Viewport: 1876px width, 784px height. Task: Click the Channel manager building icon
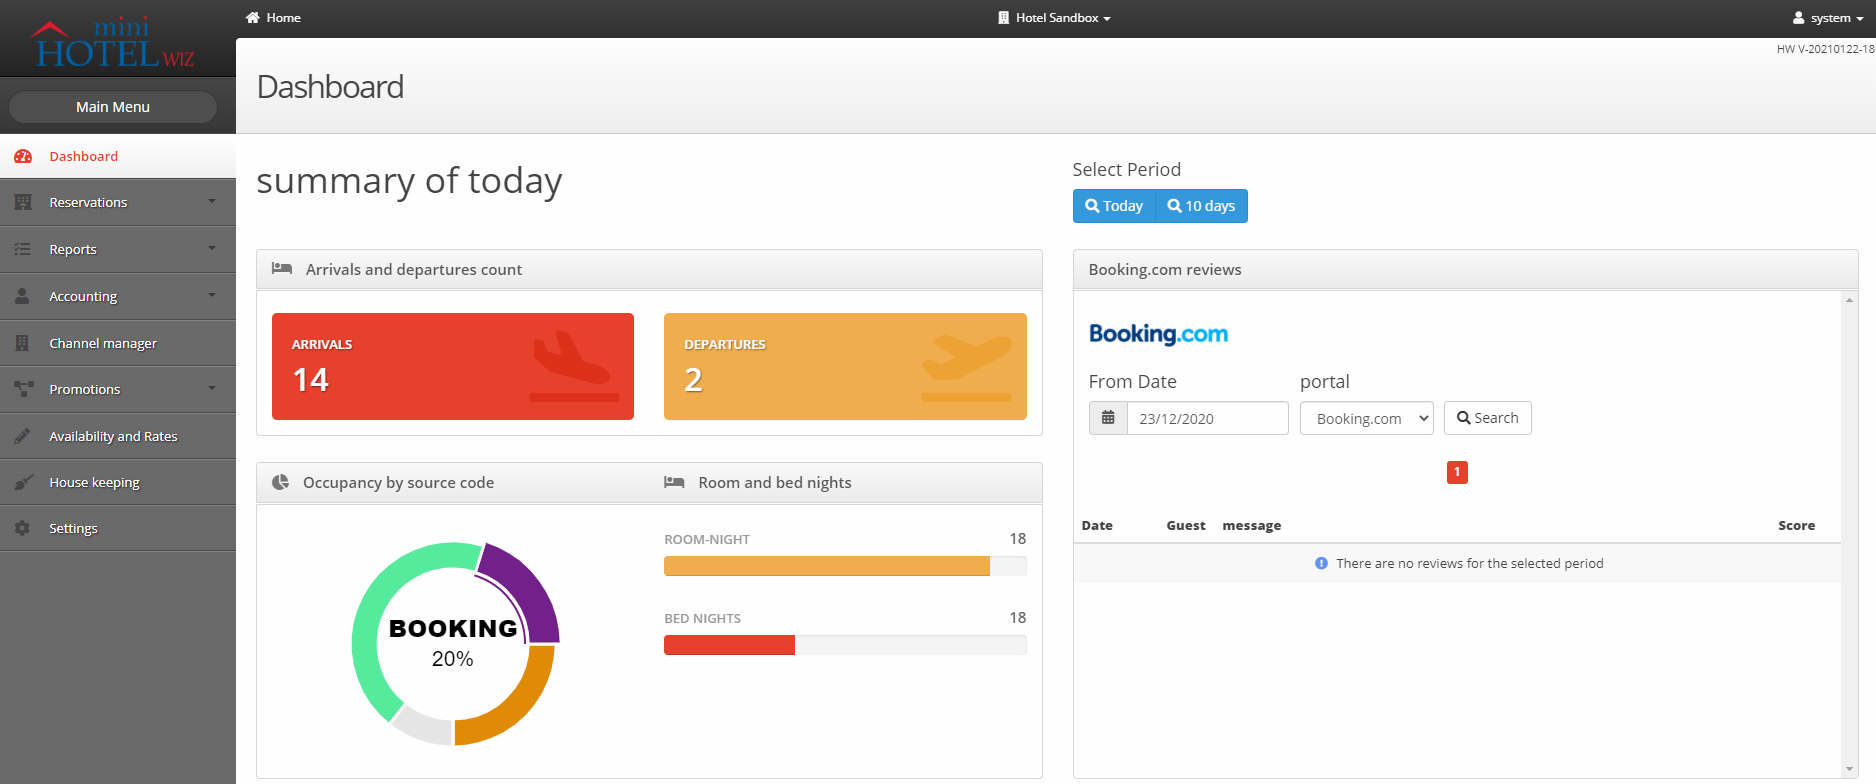(x=23, y=343)
